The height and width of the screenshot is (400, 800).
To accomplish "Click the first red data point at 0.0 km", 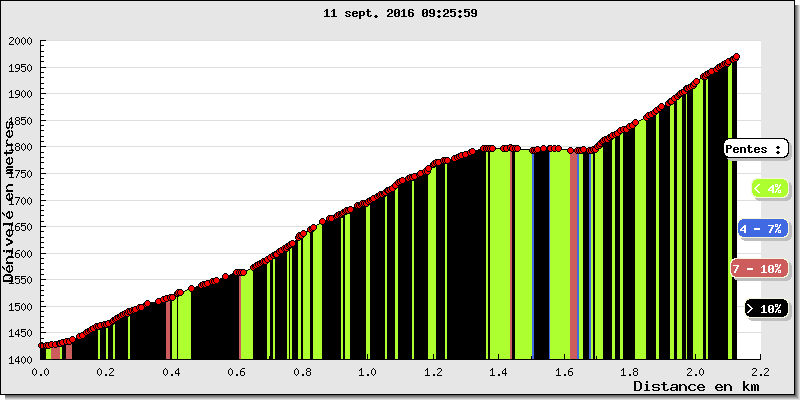I will coord(42,346).
